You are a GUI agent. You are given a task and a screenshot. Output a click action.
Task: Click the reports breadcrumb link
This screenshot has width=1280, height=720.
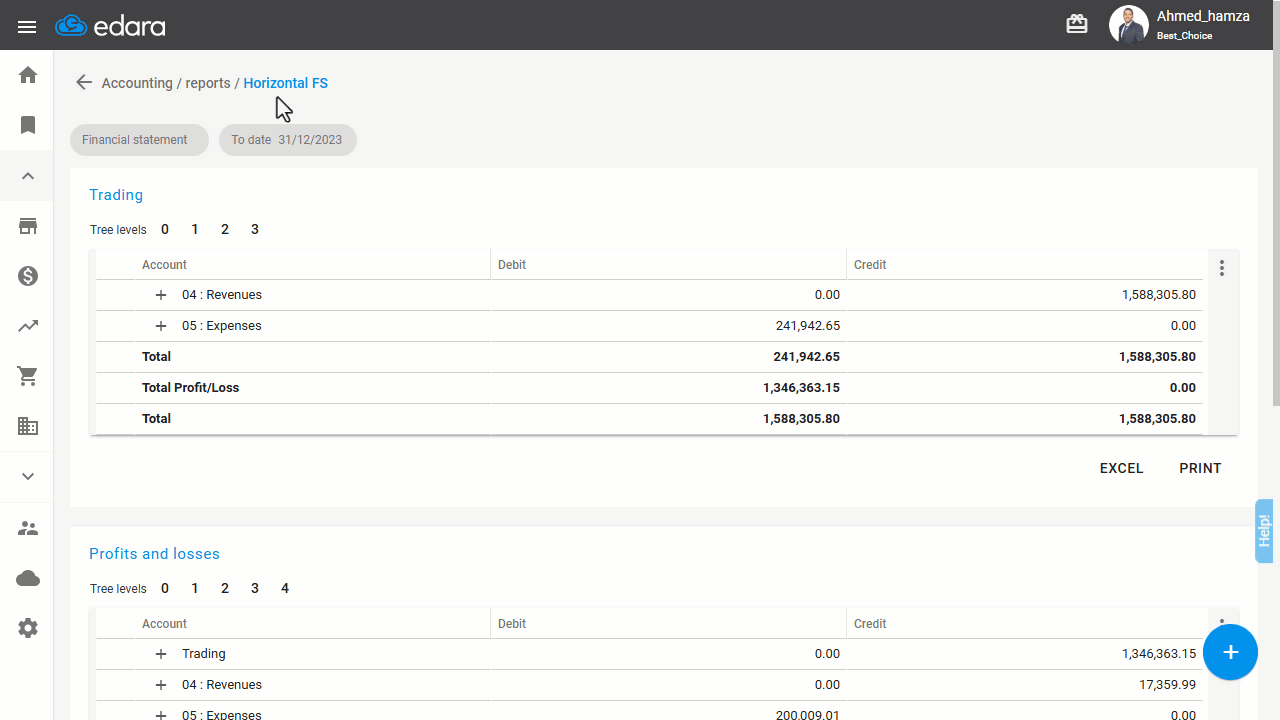point(208,83)
